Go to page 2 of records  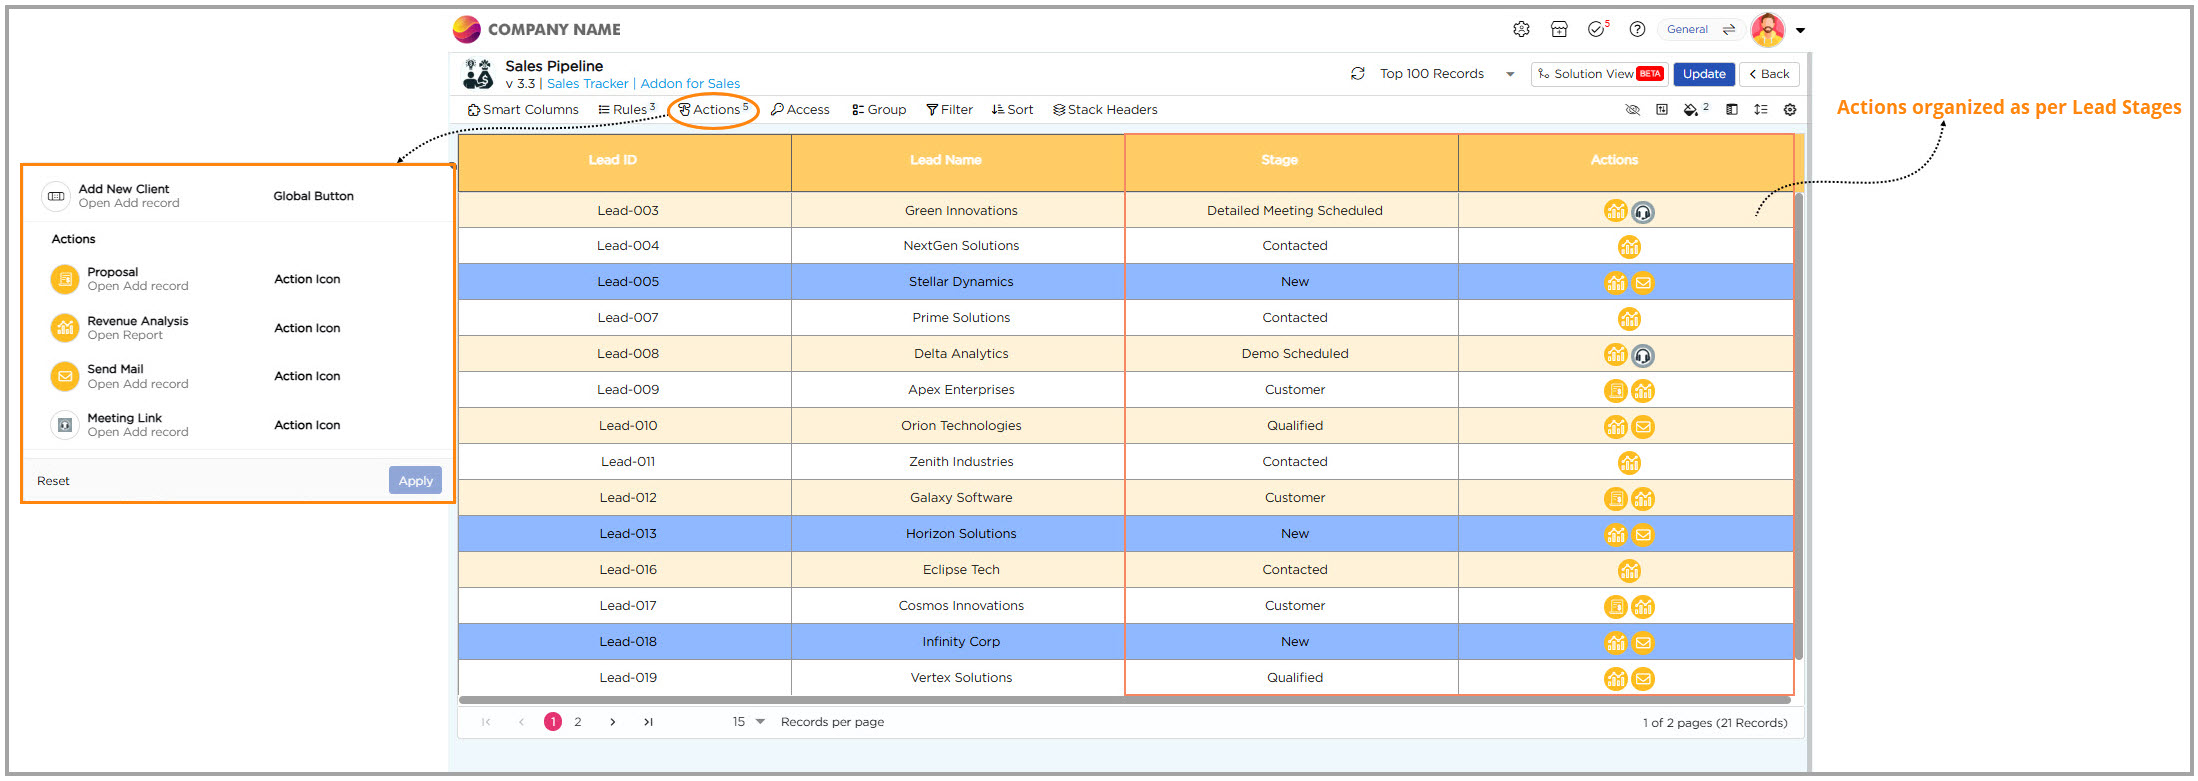click(x=578, y=722)
